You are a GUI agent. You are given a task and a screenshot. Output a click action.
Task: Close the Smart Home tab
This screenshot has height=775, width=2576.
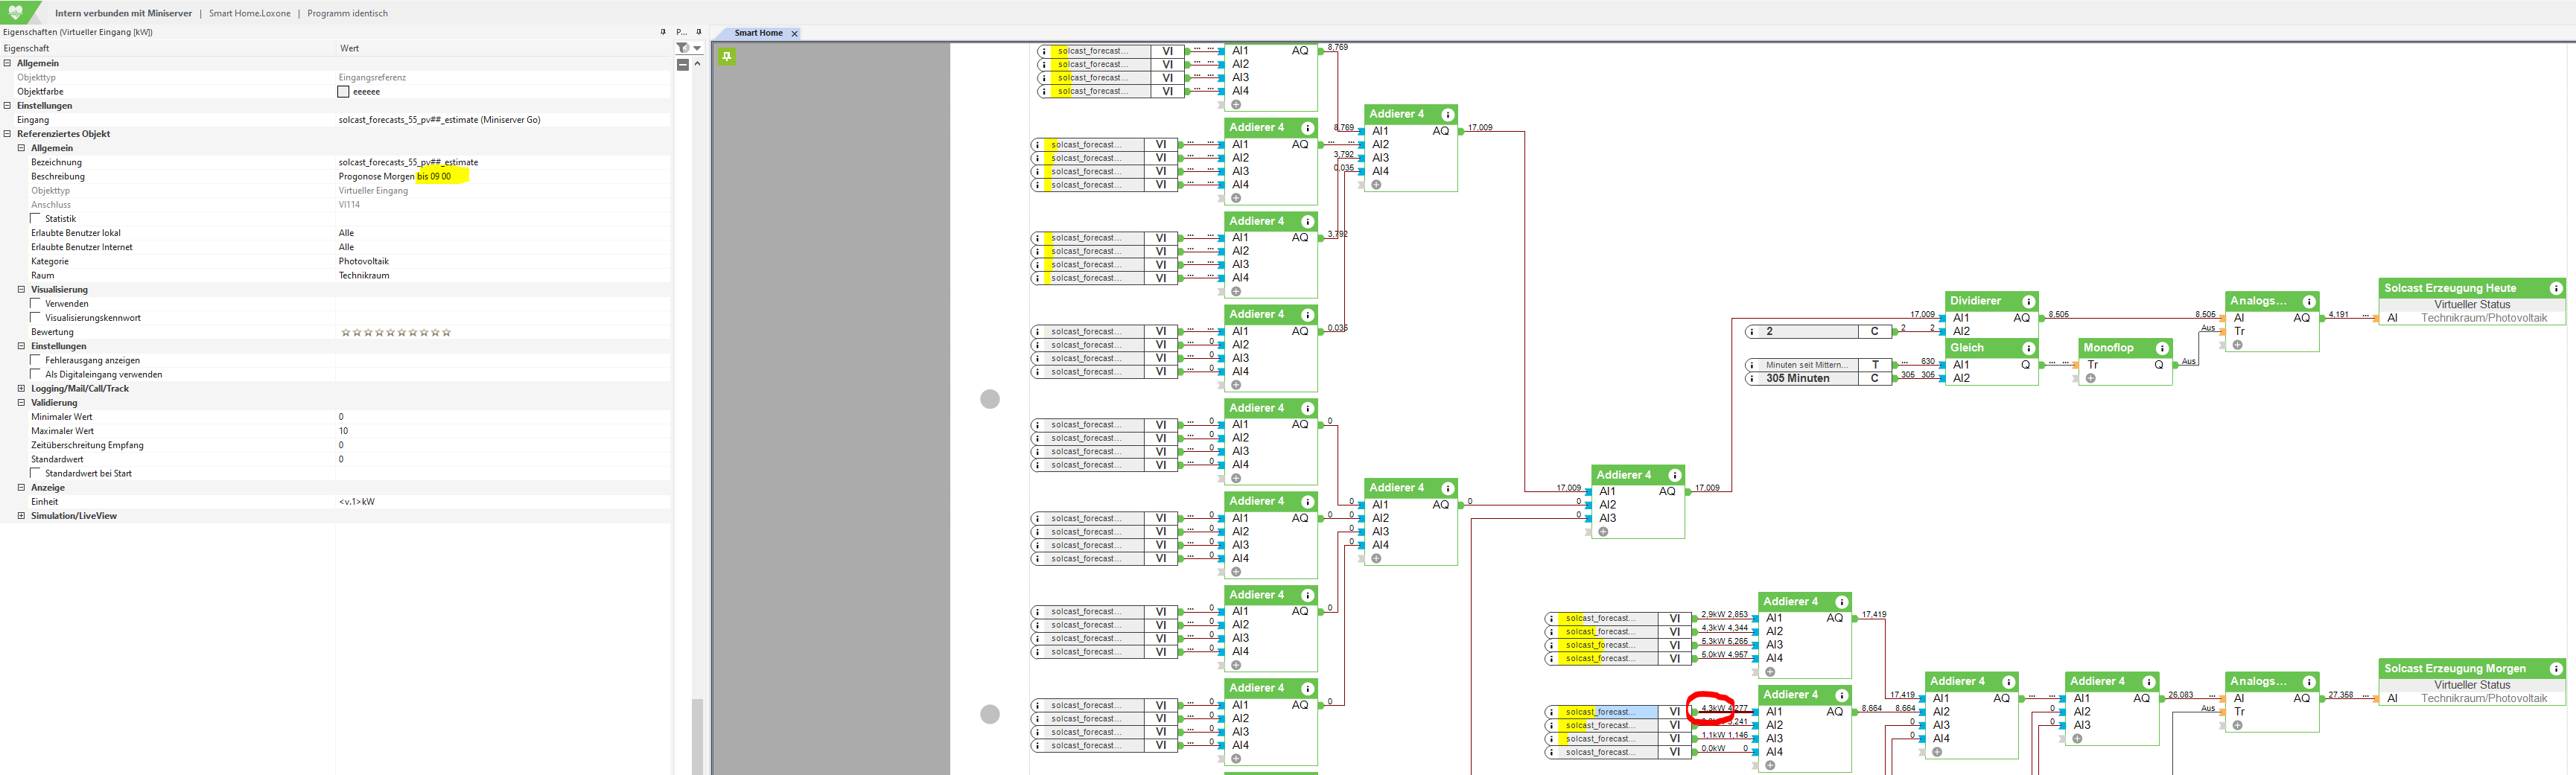tap(795, 34)
